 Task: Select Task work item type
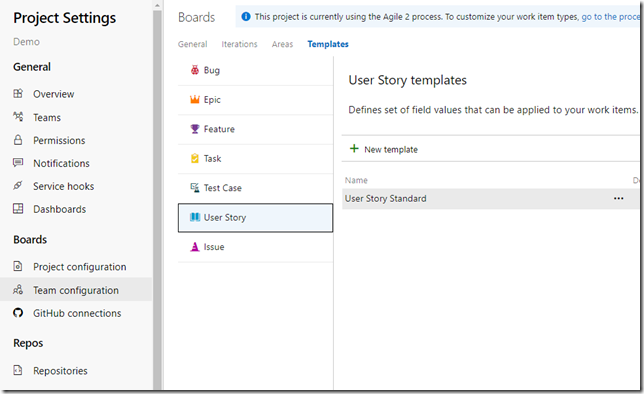point(255,159)
